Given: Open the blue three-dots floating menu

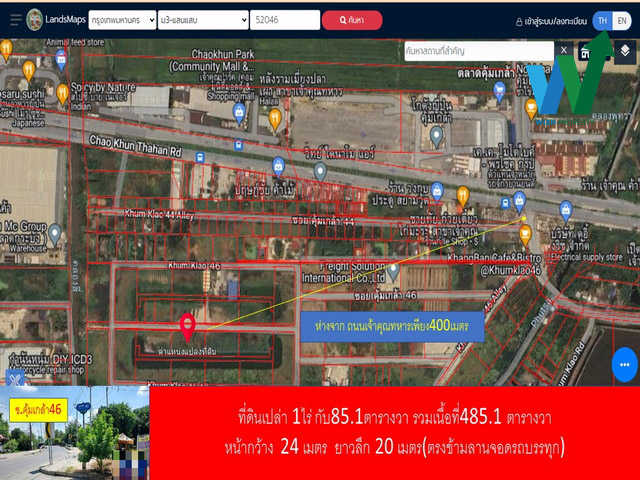Looking at the screenshot, I should (624, 364).
